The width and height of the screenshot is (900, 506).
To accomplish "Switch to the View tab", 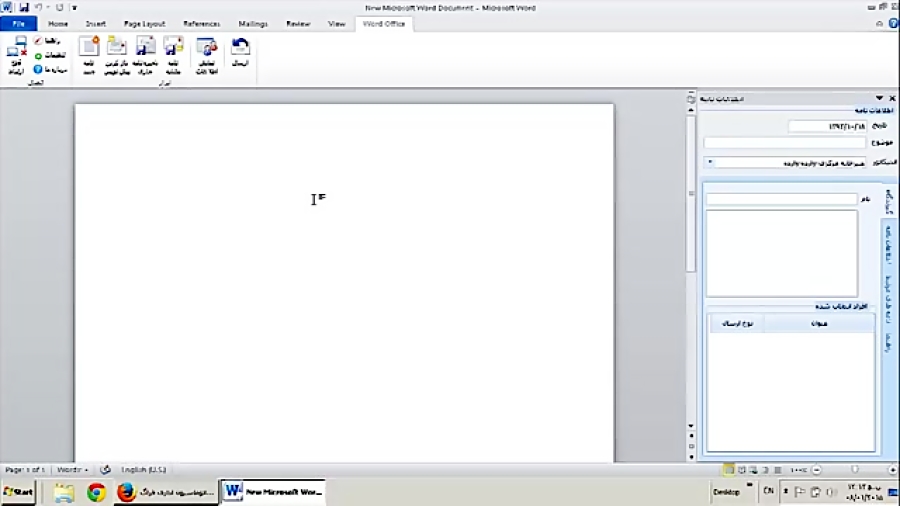I will pos(336,24).
